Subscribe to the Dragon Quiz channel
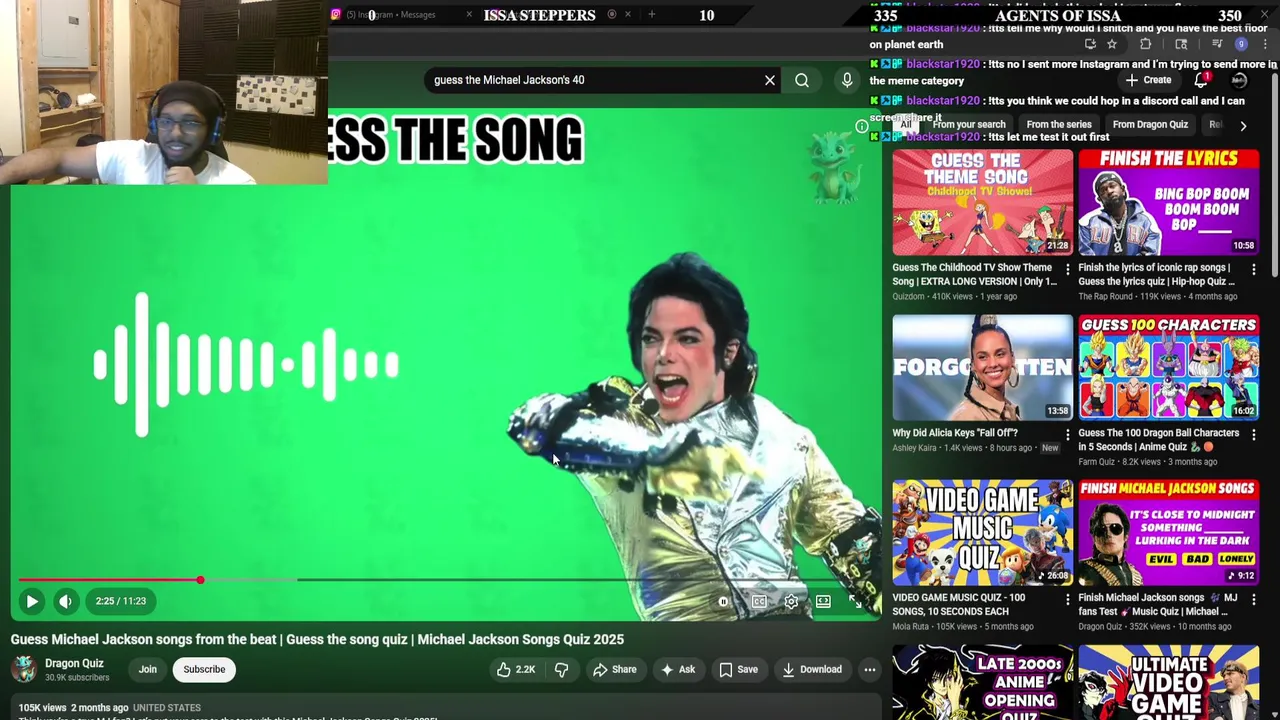This screenshot has width=1280, height=720. (204, 669)
